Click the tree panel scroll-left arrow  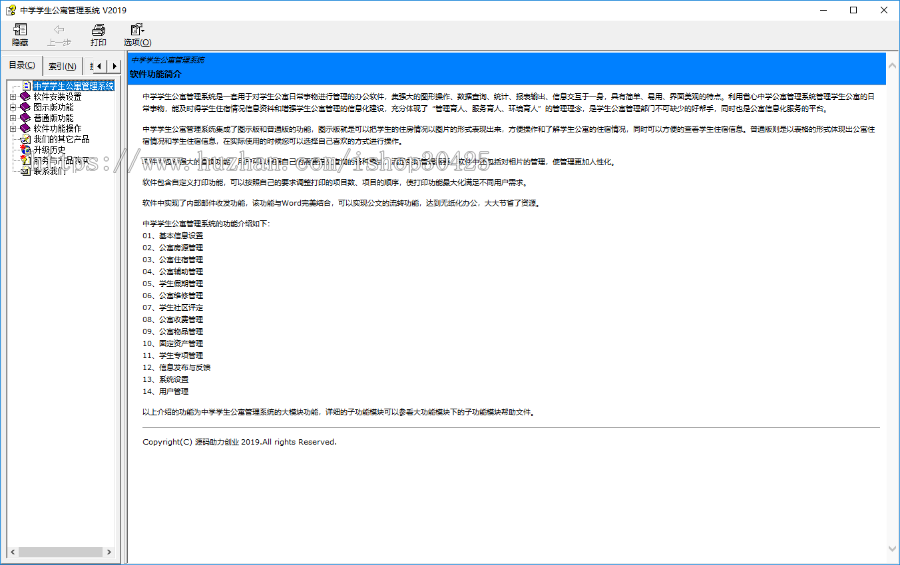[13, 552]
